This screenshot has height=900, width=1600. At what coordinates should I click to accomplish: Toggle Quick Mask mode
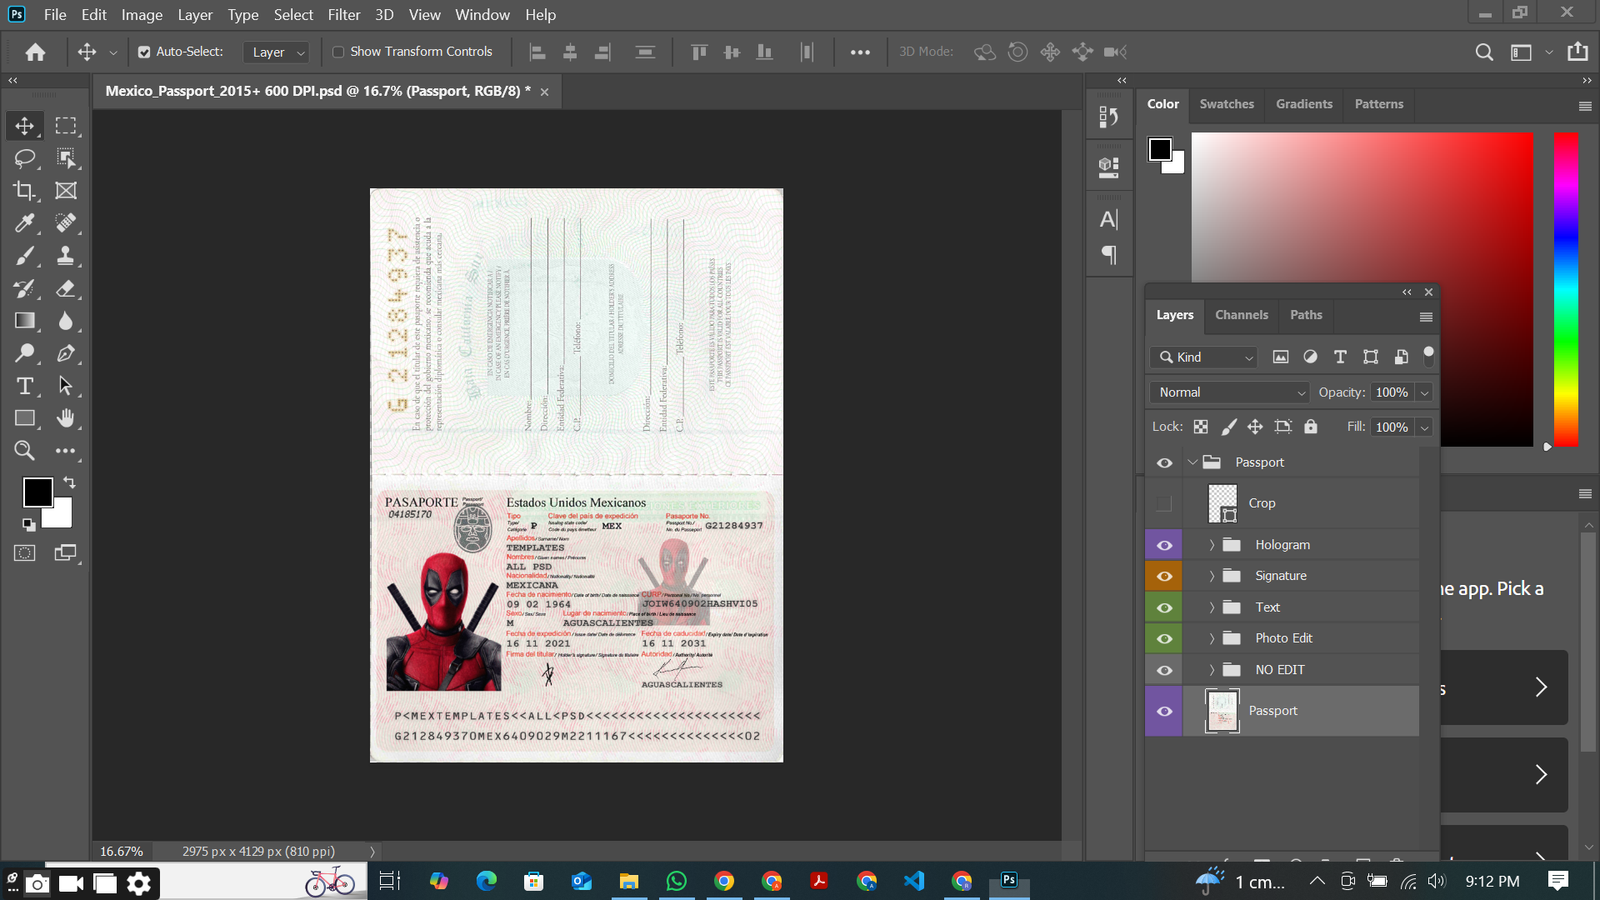[x=25, y=553]
